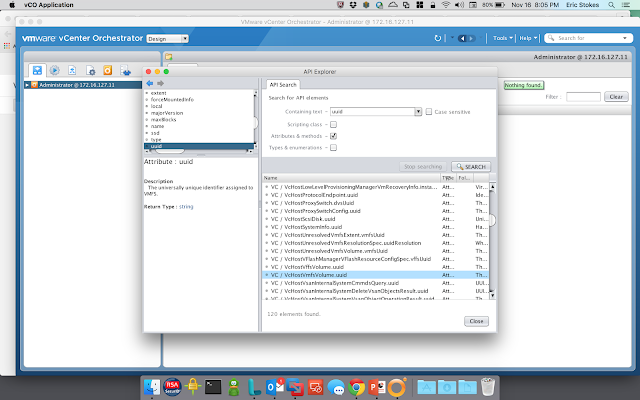Click the results list vertical scrollbar
This screenshot has height=400, width=640.
coord(492,220)
